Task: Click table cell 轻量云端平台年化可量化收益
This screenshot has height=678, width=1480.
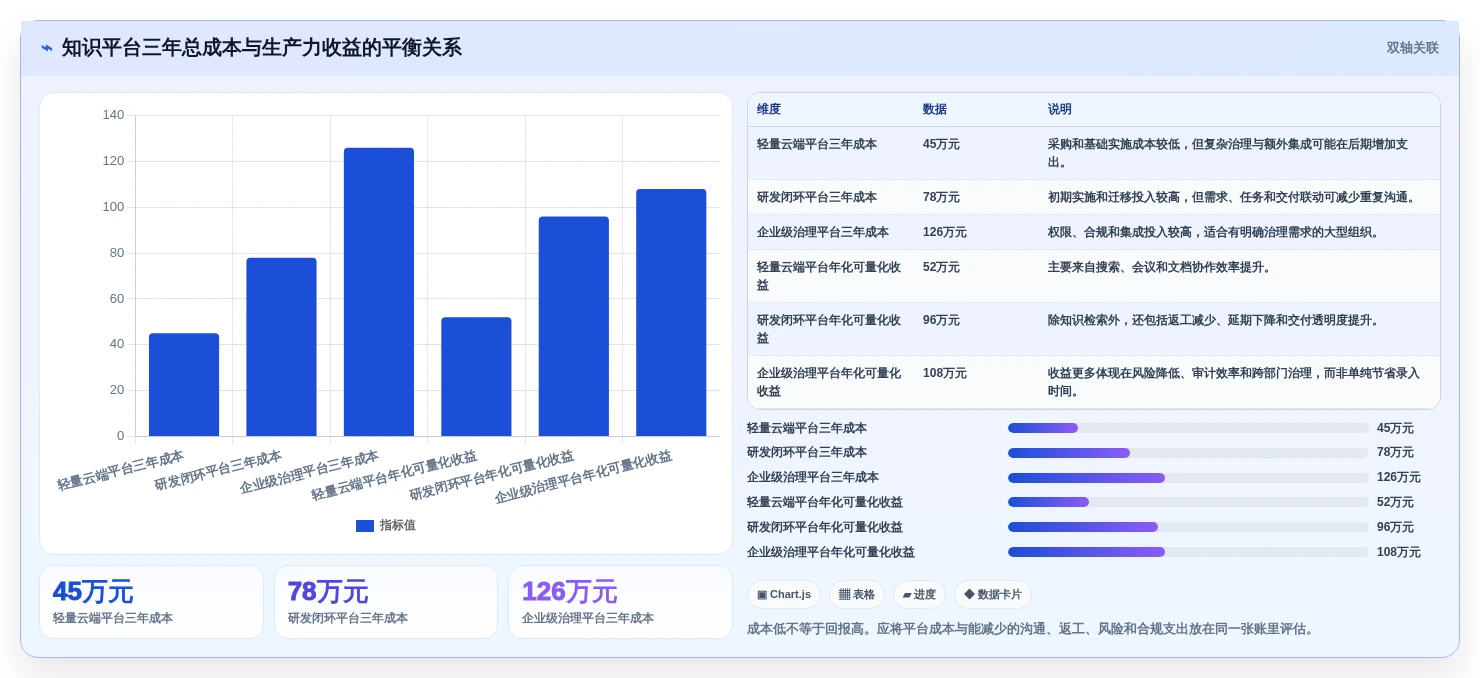Action: (x=829, y=276)
